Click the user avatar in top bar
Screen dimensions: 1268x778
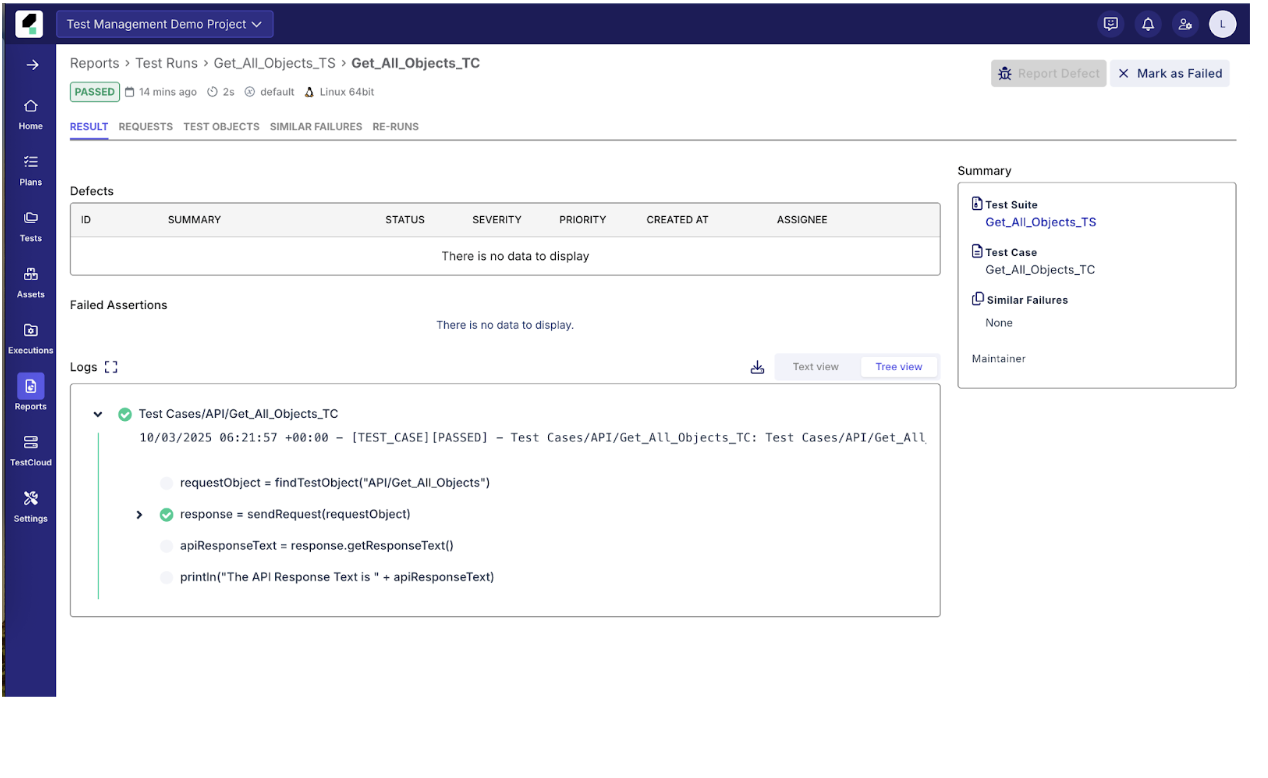click(1222, 24)
